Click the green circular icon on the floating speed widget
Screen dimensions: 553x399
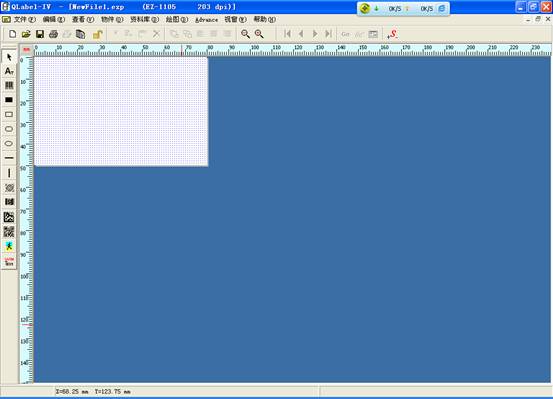coord(365,8)
